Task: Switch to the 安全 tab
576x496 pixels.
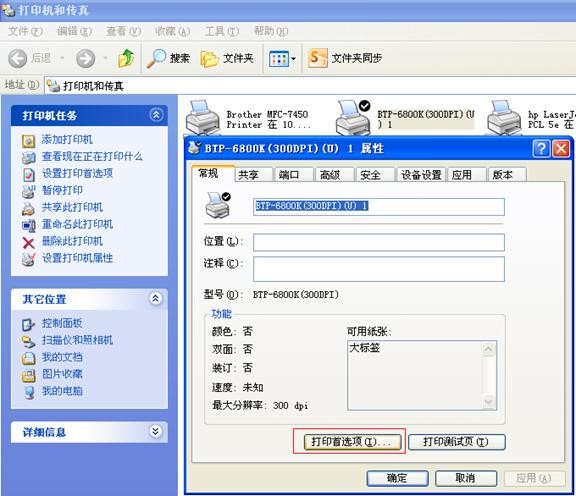Action: pos(375,175)
